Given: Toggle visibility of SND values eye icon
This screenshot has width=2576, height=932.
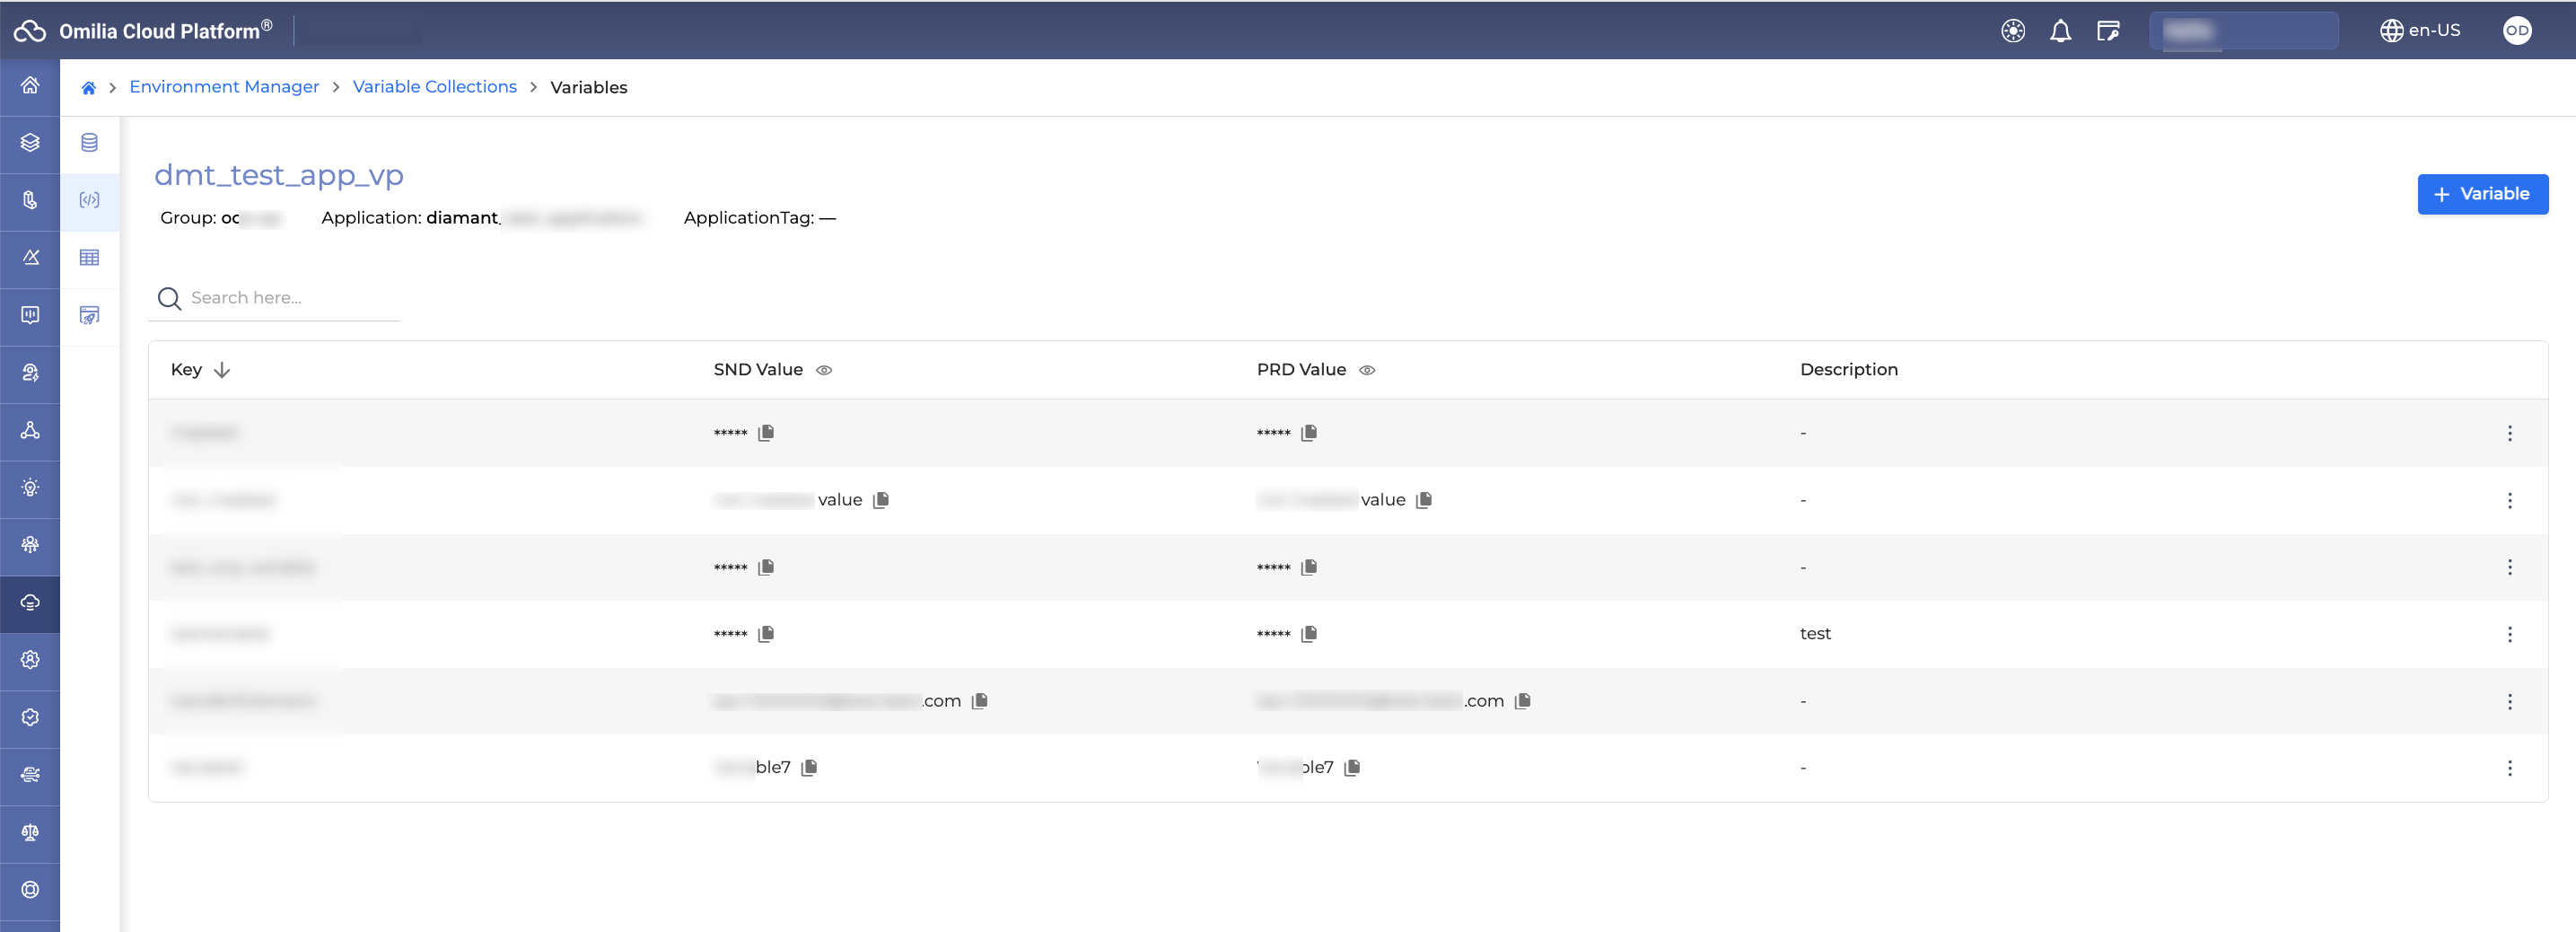Looking at the screenshot, I should coord(824,370).
